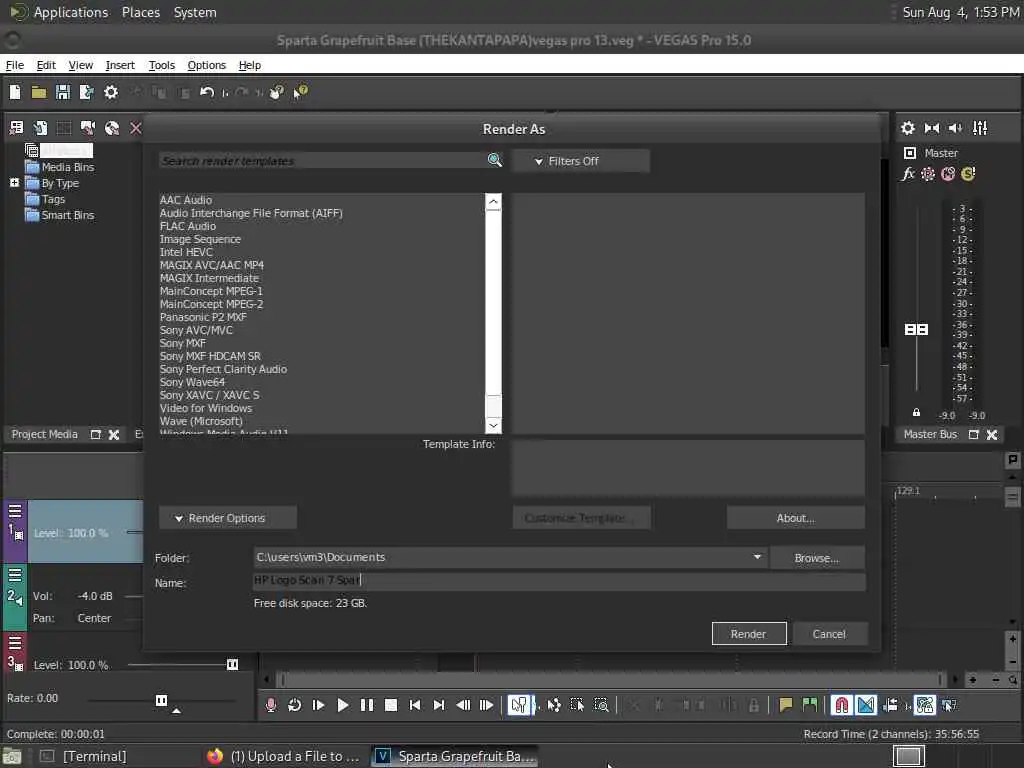
Task: Toggle Lock Envelopes to Events icon
Action: [x=925, y=705]
